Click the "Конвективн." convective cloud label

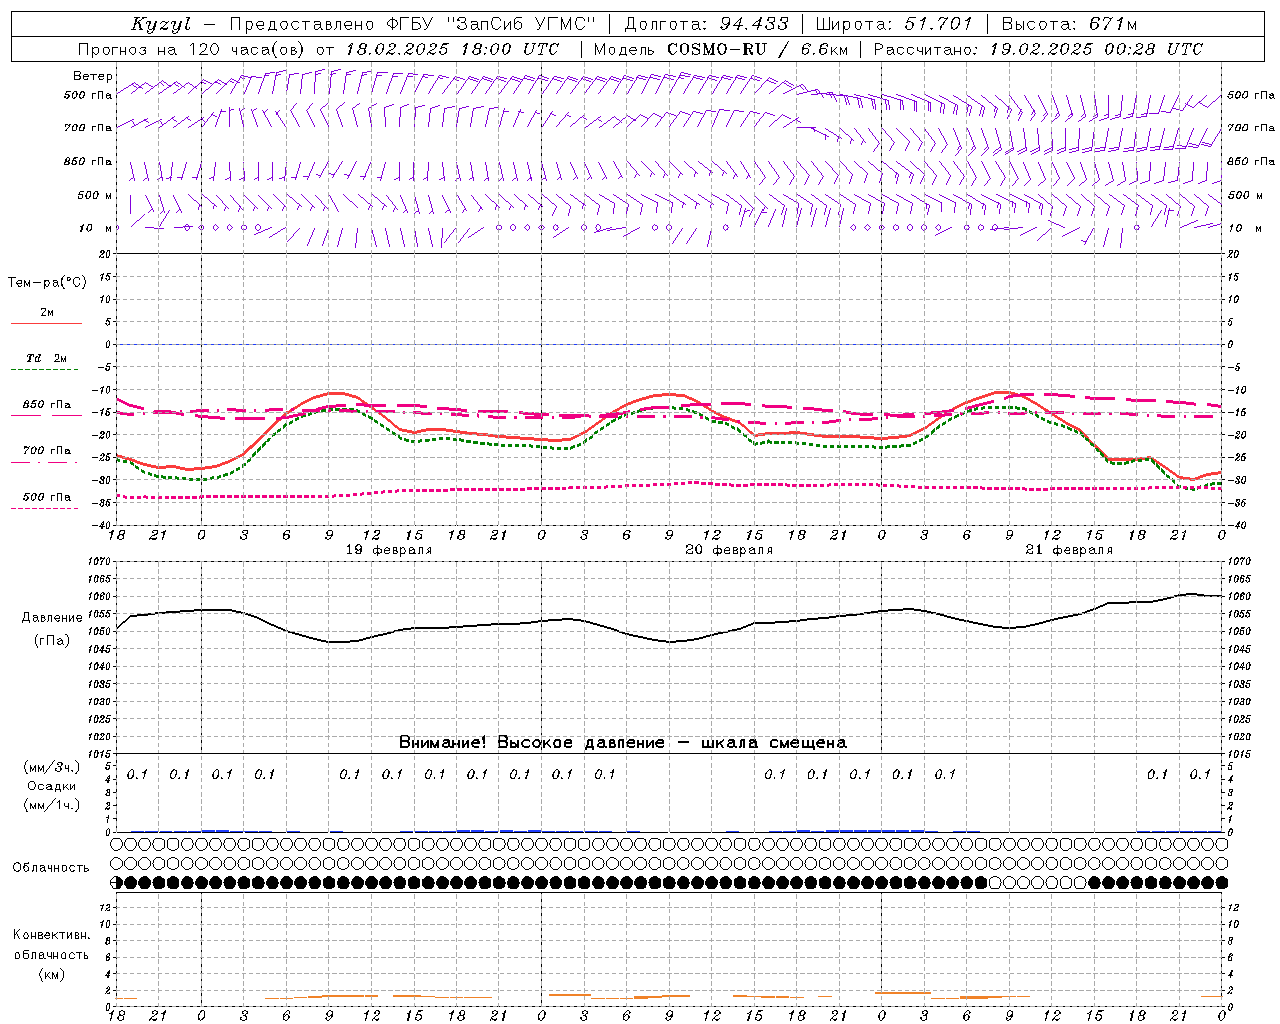point(51,935)
